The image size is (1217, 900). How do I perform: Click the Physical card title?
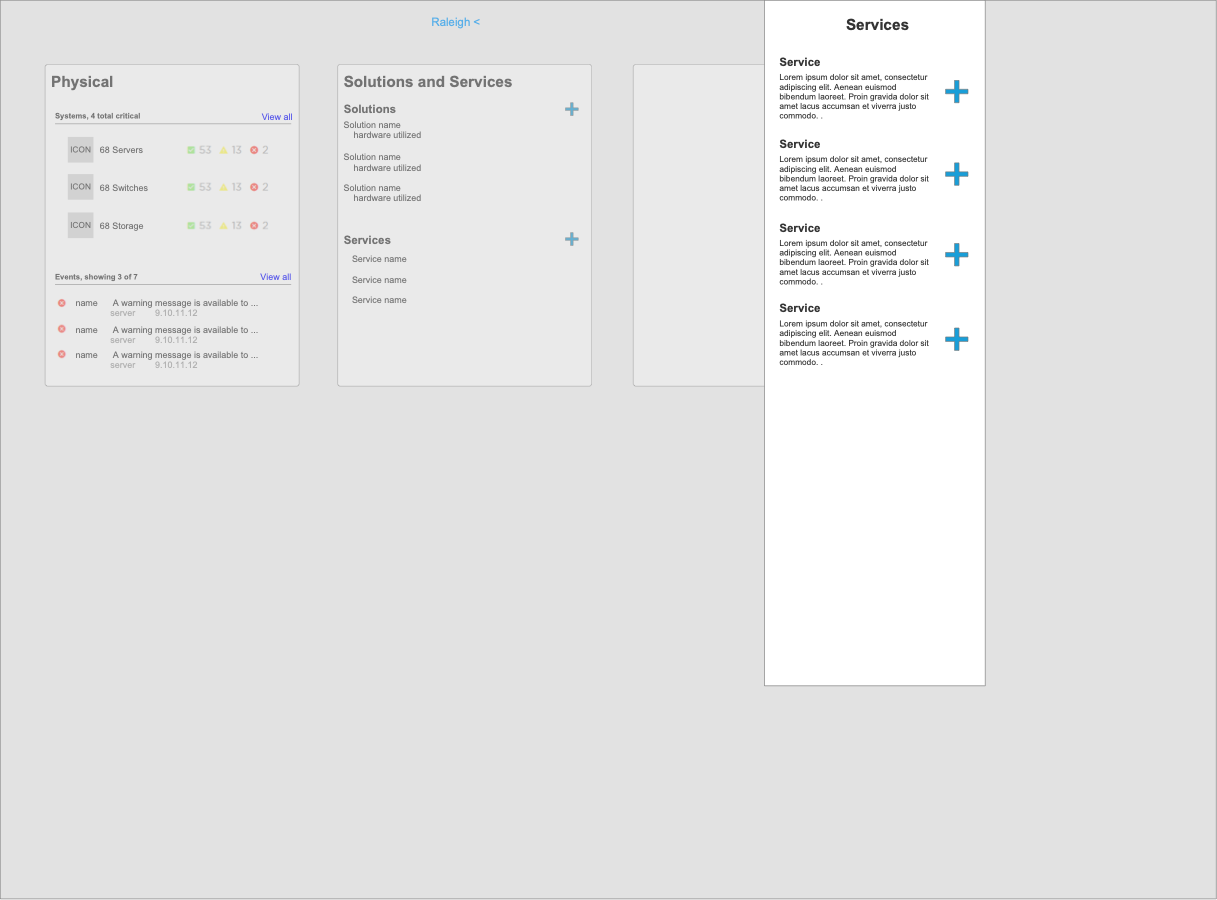coord(82,82)
